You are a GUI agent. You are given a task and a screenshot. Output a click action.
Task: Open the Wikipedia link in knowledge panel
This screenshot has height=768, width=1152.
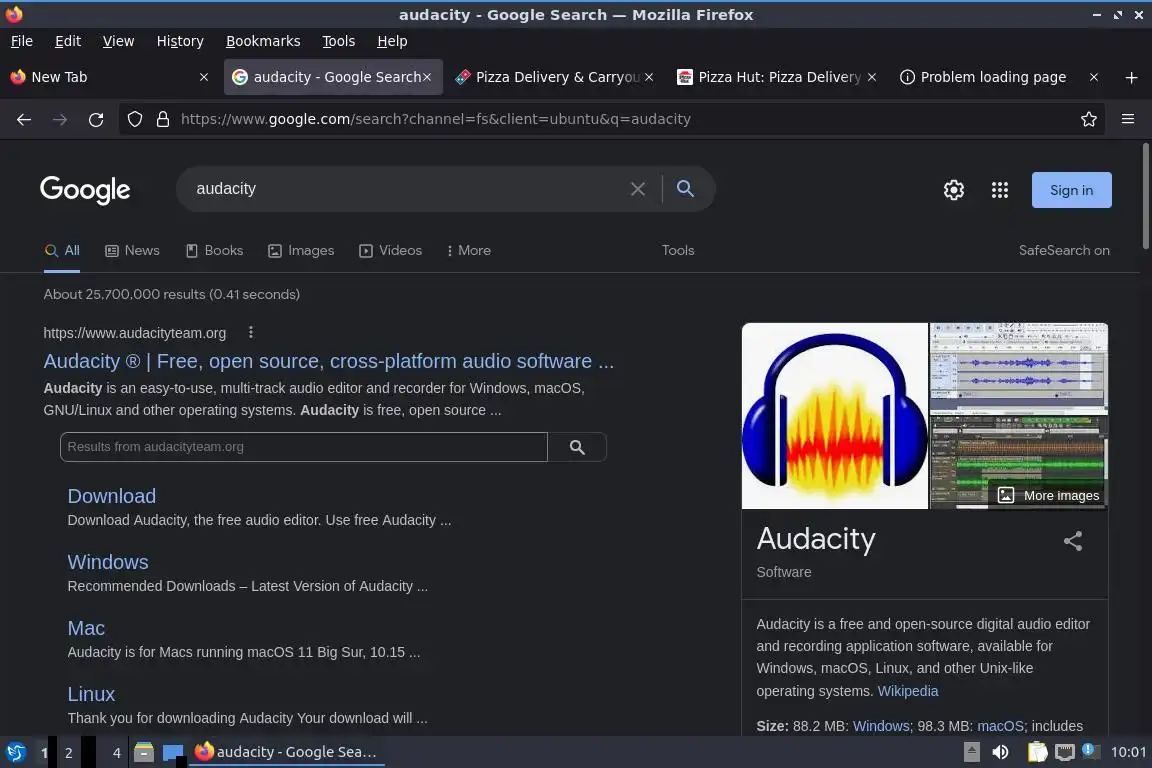point(907,691)
